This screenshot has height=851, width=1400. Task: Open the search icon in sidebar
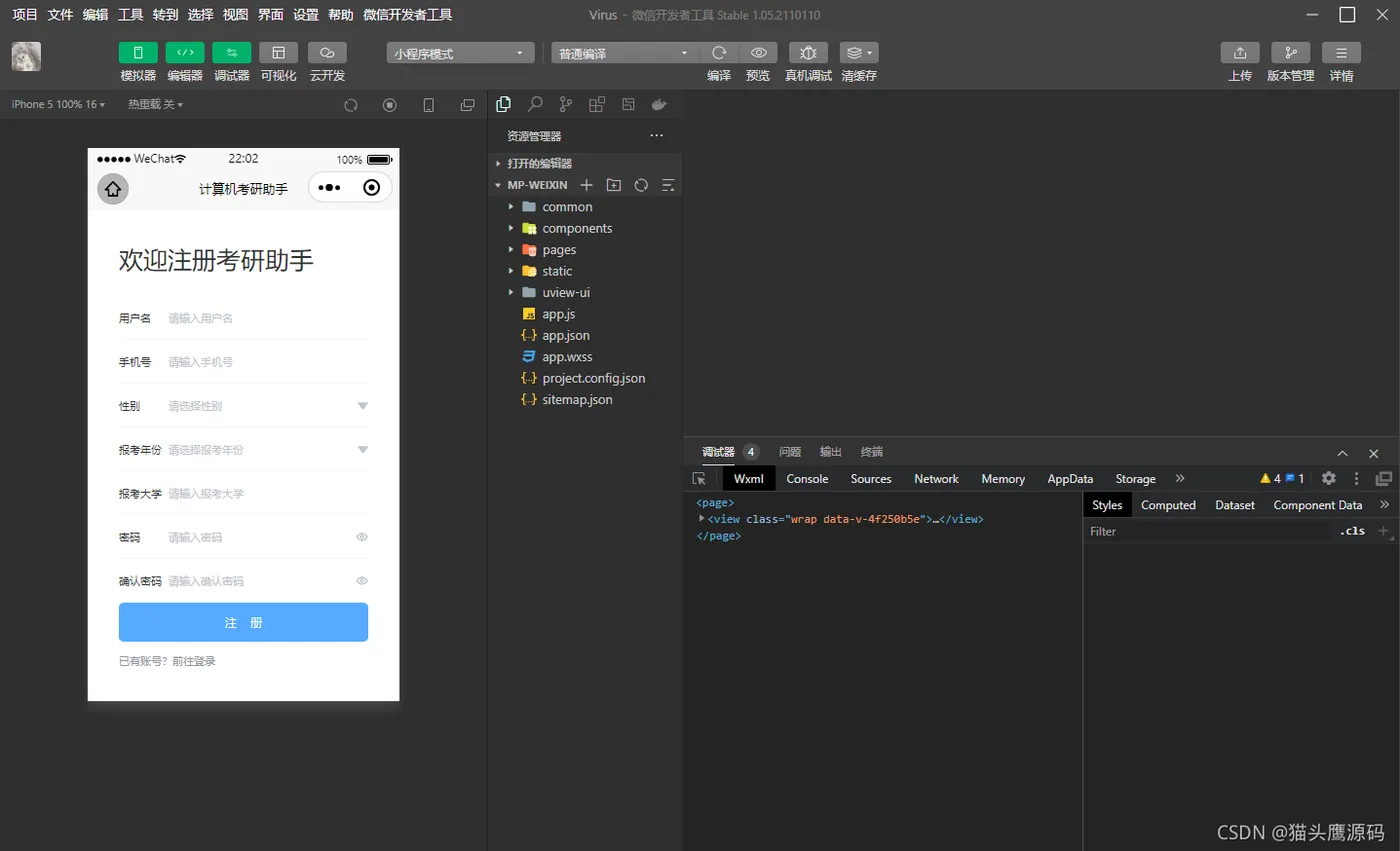tap(535, 104)
